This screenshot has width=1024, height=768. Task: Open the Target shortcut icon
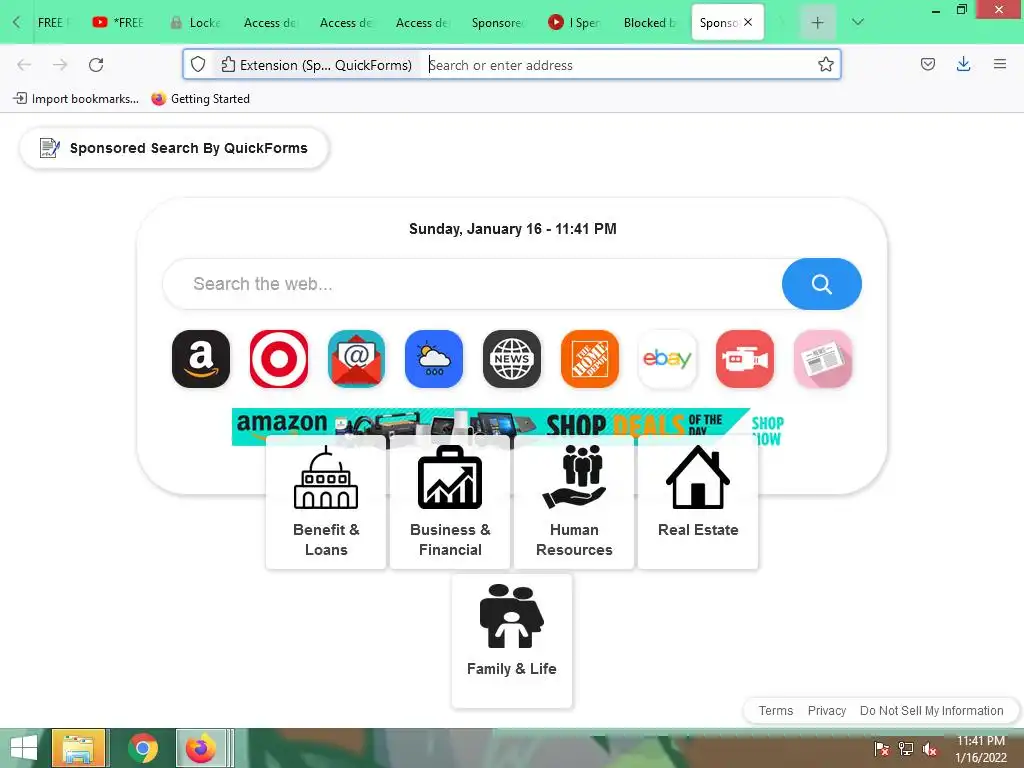279,359
